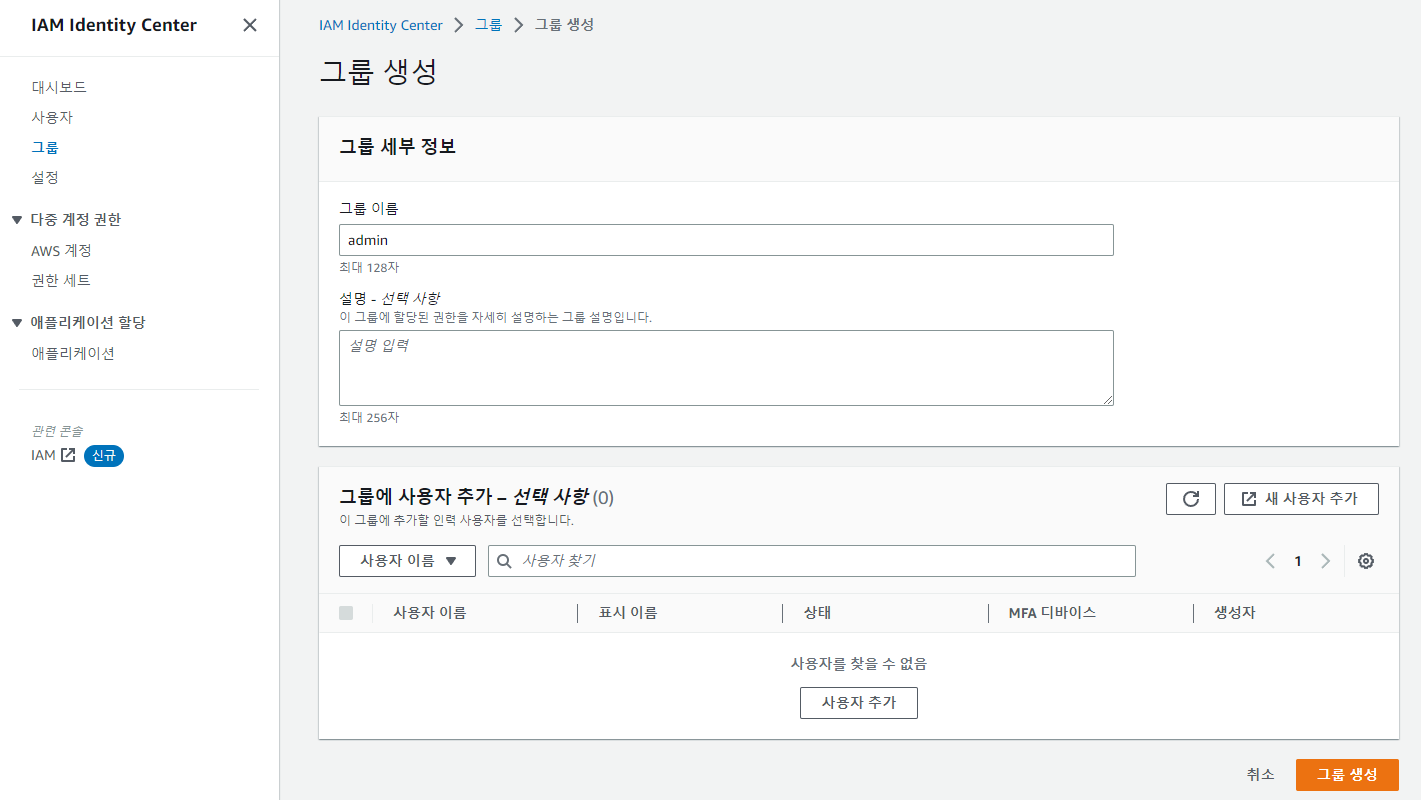The image size is (1421, 800).
Task: Click the search magnifier icon
Action: coord(505,561)
